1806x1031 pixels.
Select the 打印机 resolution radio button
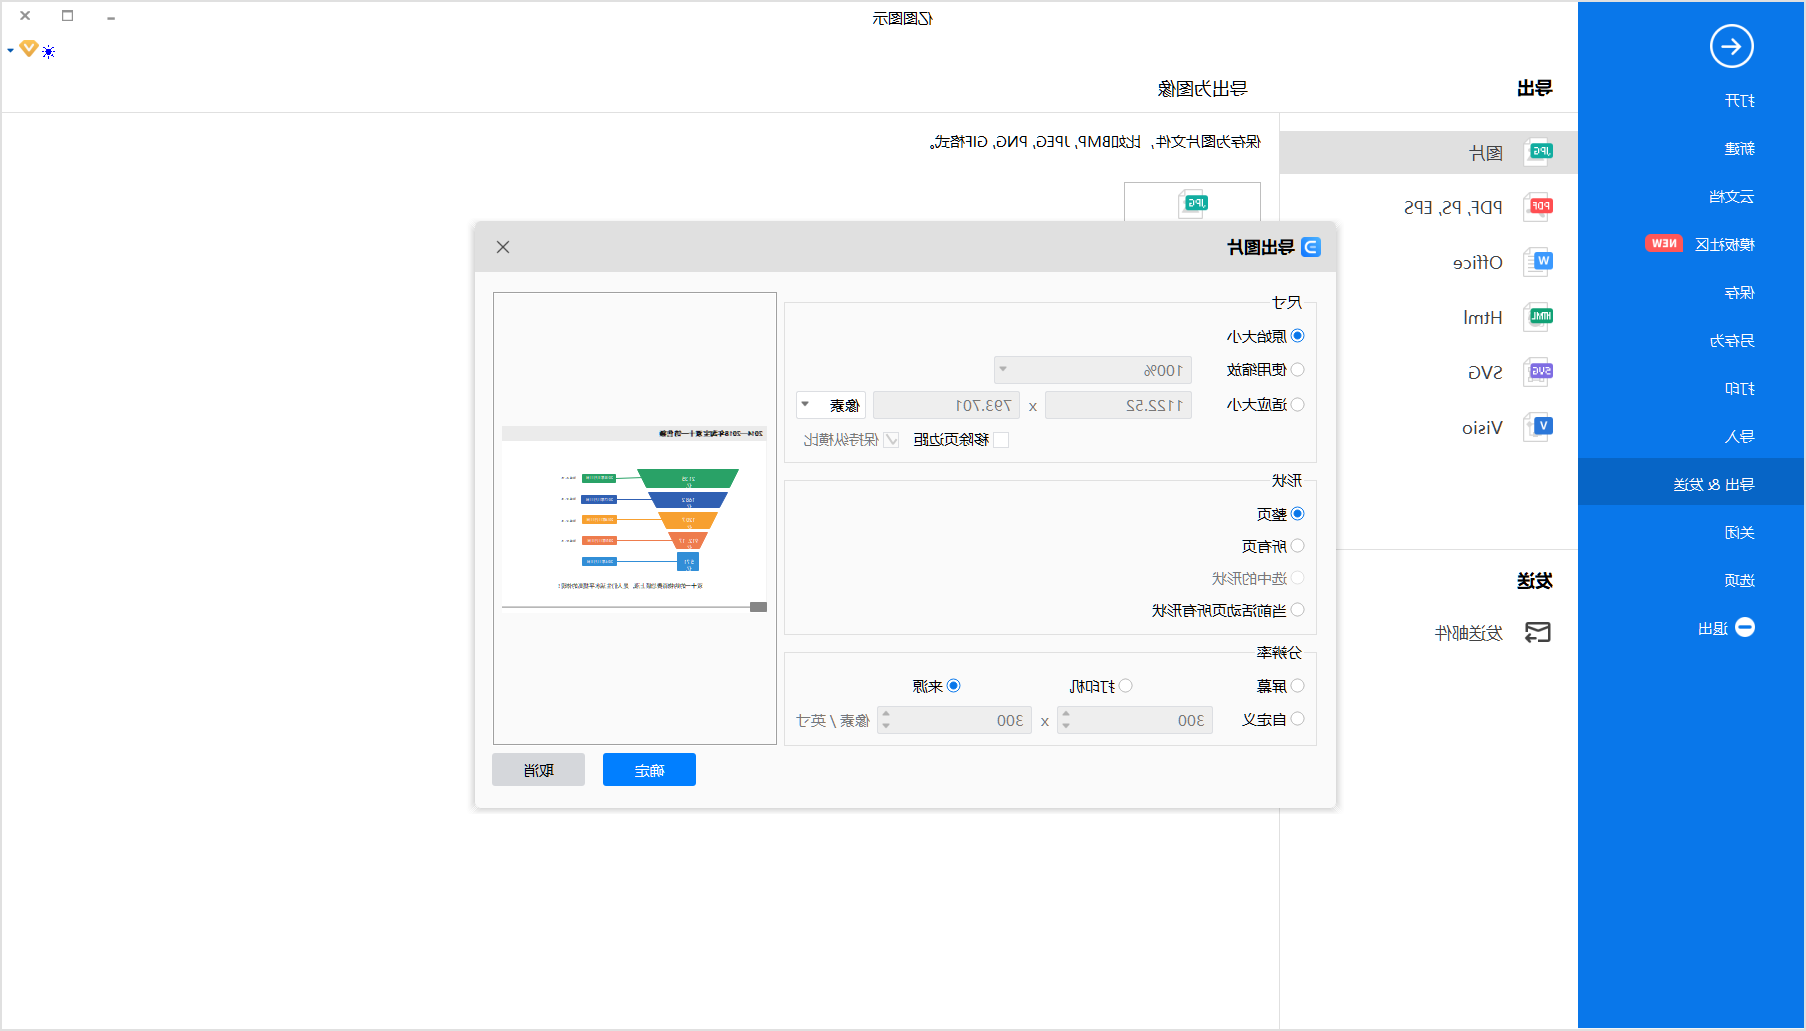[1125, 686]
